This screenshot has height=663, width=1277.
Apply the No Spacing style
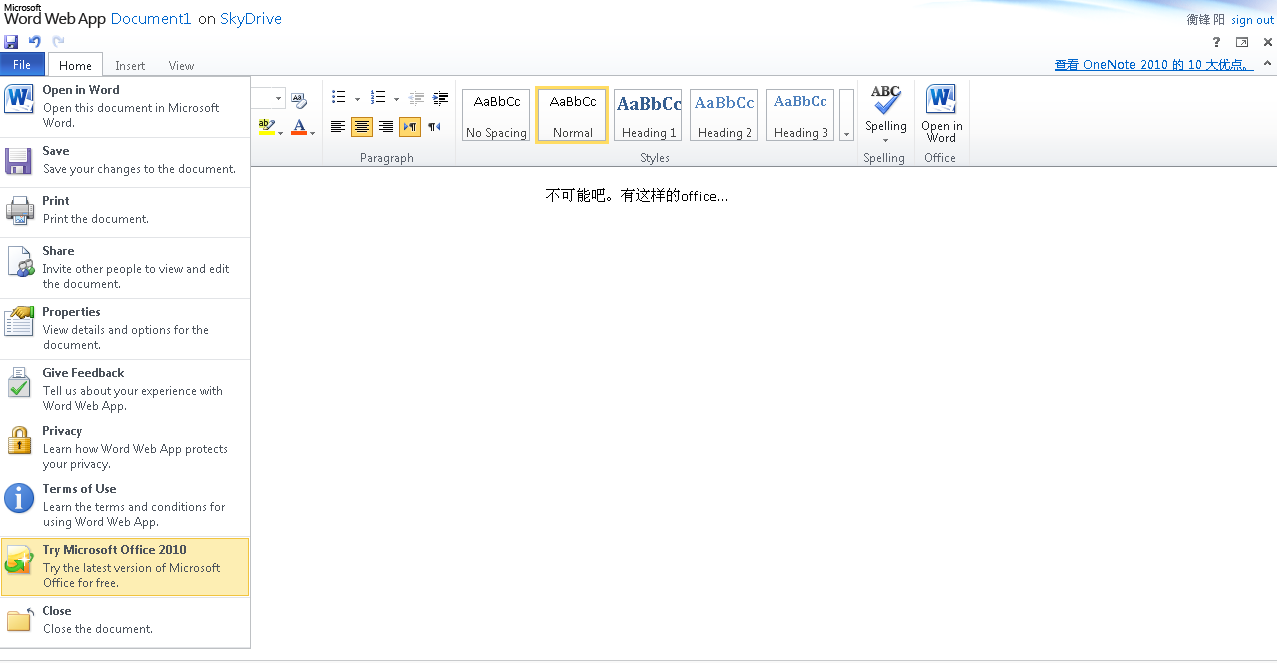coord(496,115)
